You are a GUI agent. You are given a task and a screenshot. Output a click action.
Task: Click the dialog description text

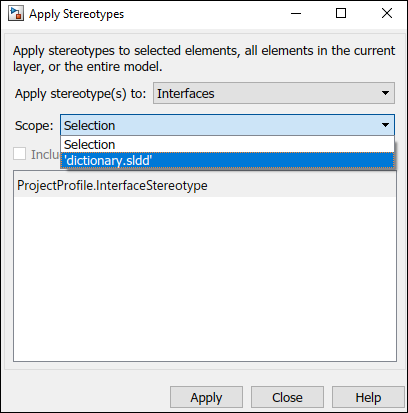coord(204,59)
